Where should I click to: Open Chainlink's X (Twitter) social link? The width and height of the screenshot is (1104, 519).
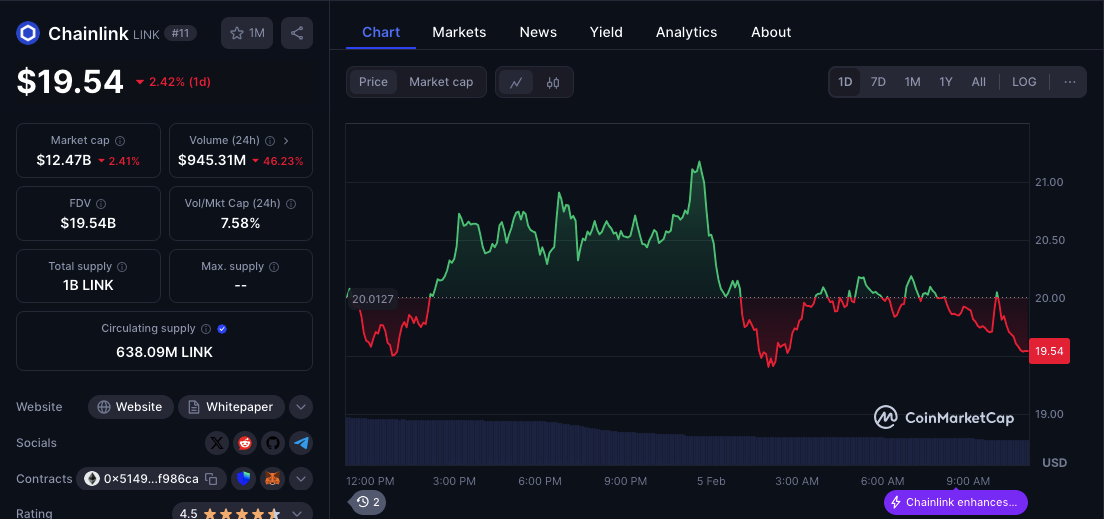tap(217, 443)
